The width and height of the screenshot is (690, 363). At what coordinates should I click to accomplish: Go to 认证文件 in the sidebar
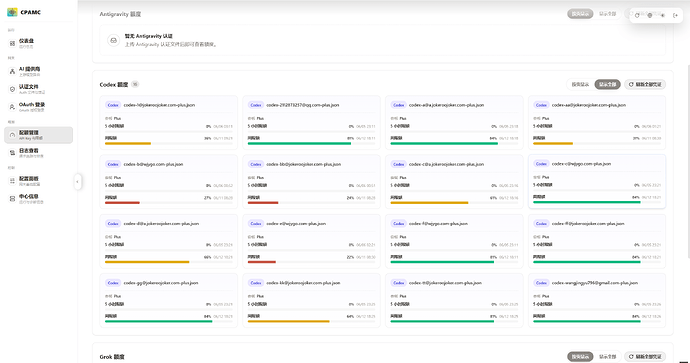(x=39, y=89)
